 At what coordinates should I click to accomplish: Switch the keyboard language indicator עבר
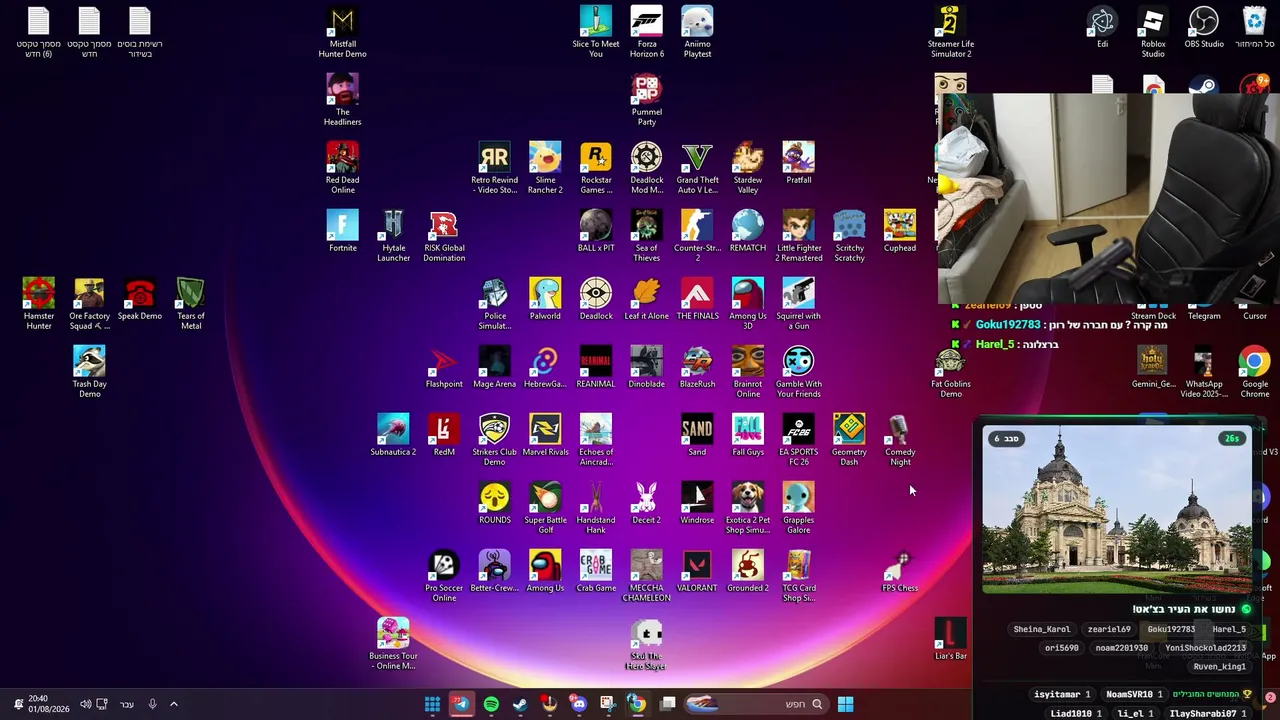tap(127, 704)
